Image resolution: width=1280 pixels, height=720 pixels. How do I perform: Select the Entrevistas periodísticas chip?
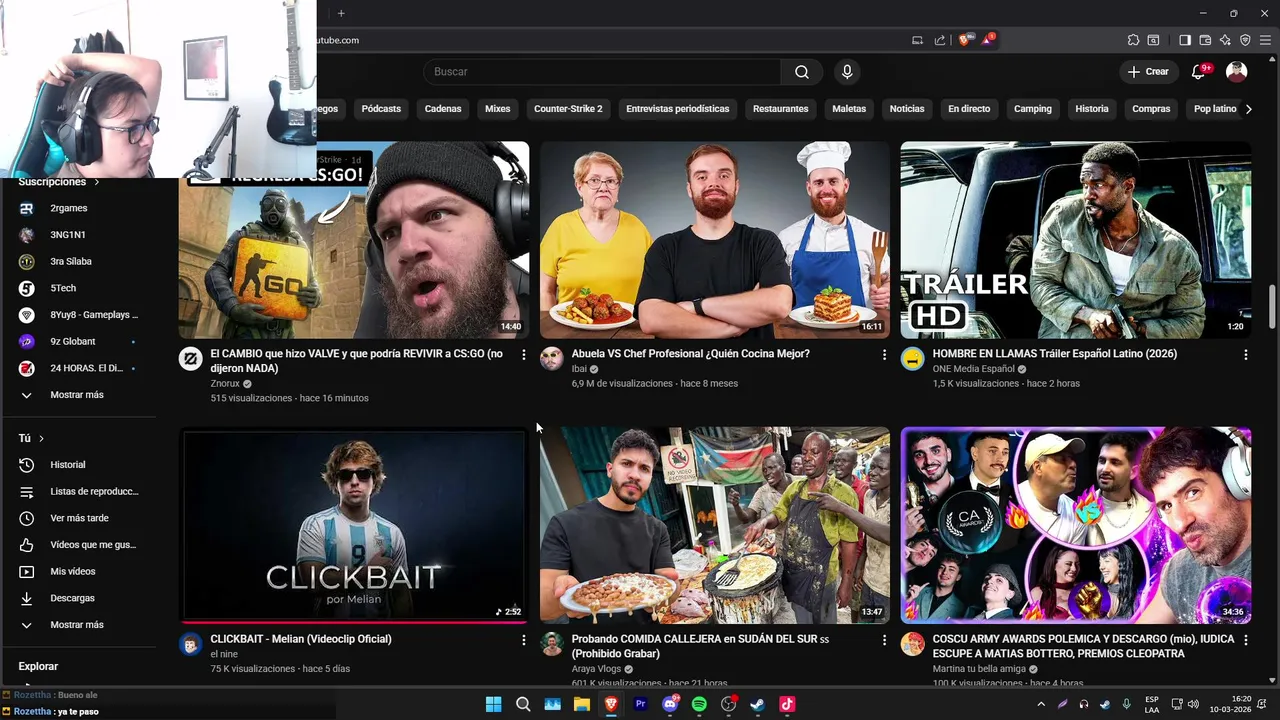pos(678,109)
